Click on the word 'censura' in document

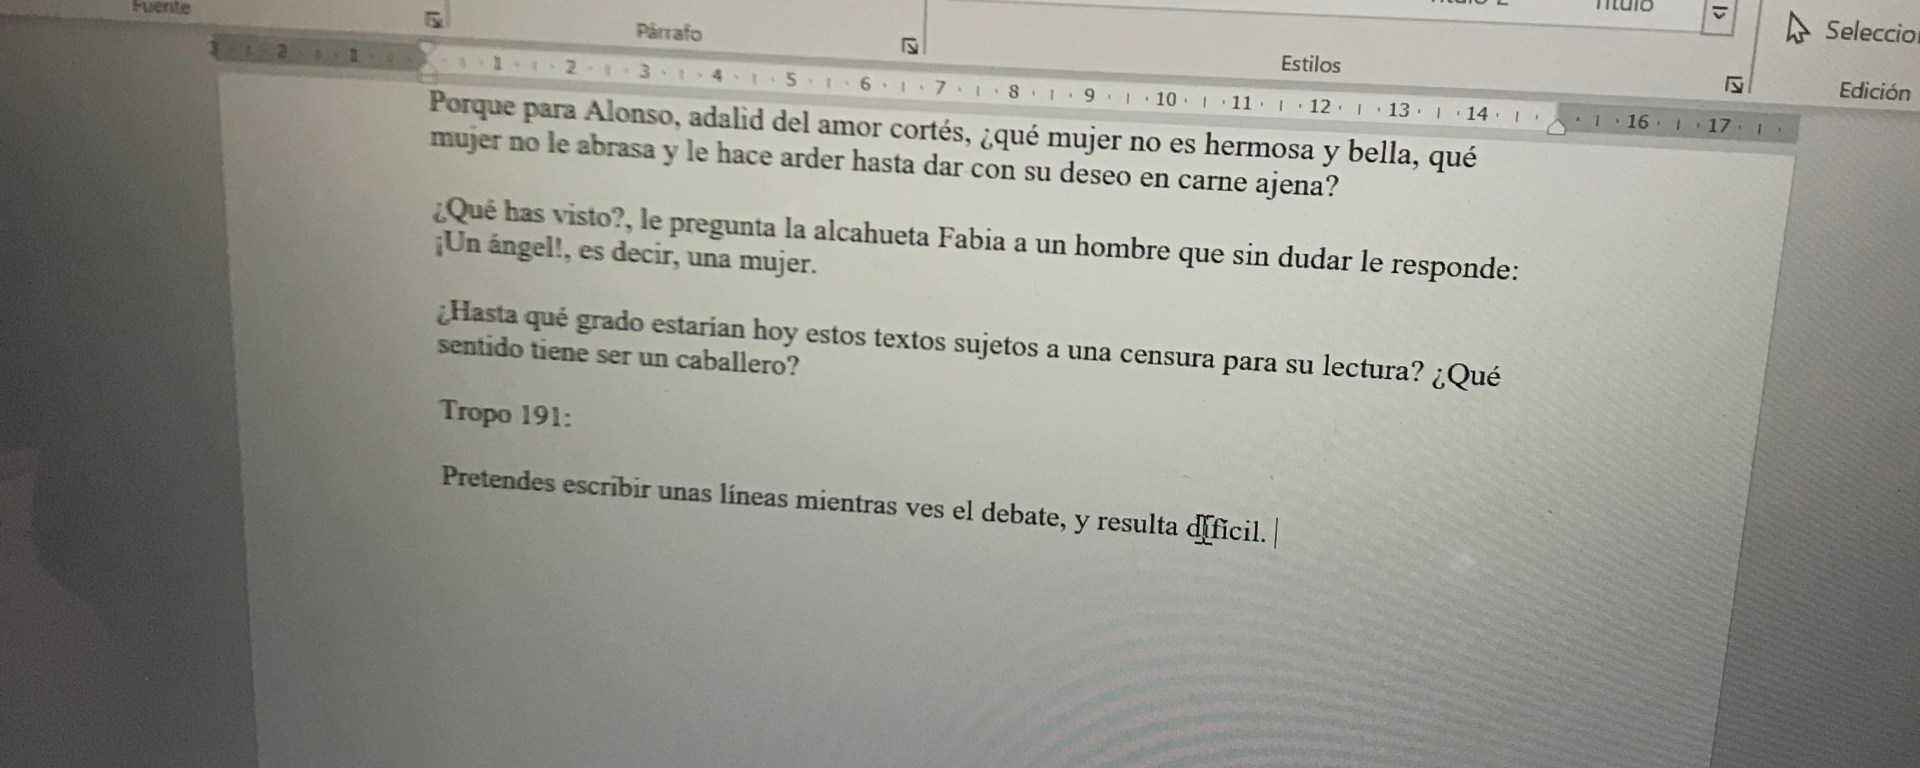click(1166, 355)
